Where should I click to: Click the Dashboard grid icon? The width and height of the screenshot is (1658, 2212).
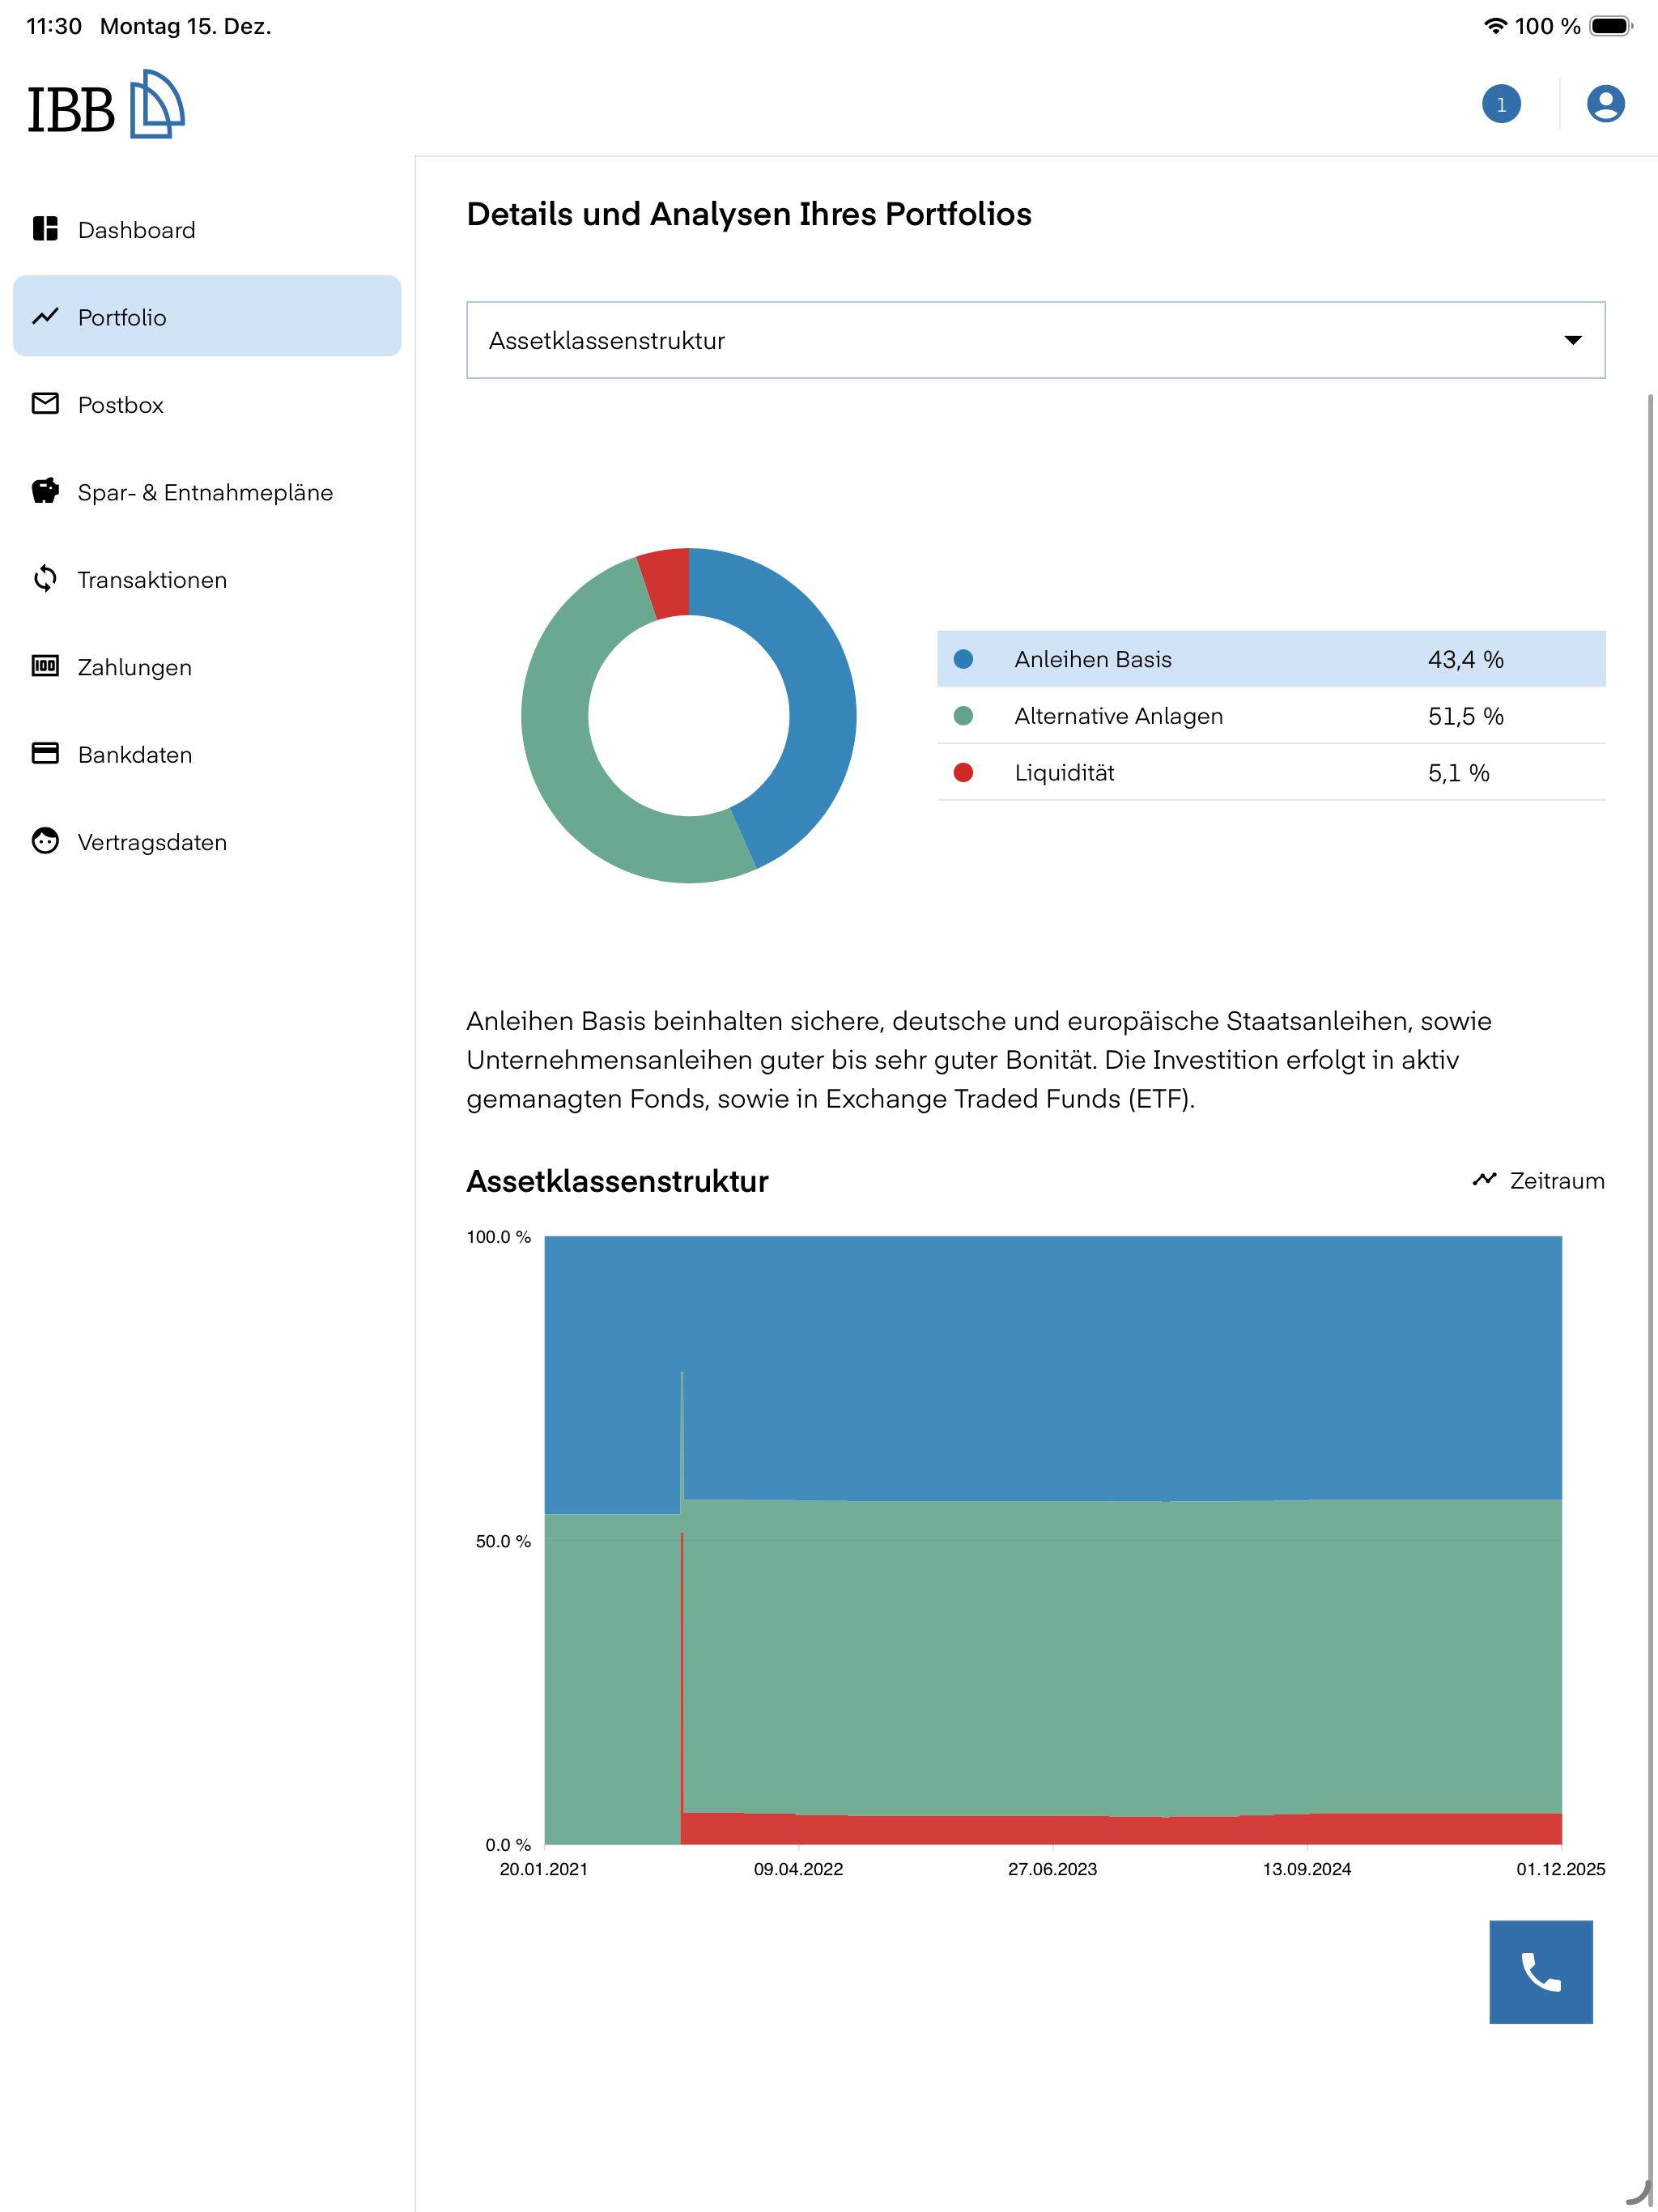pos(45,229)
